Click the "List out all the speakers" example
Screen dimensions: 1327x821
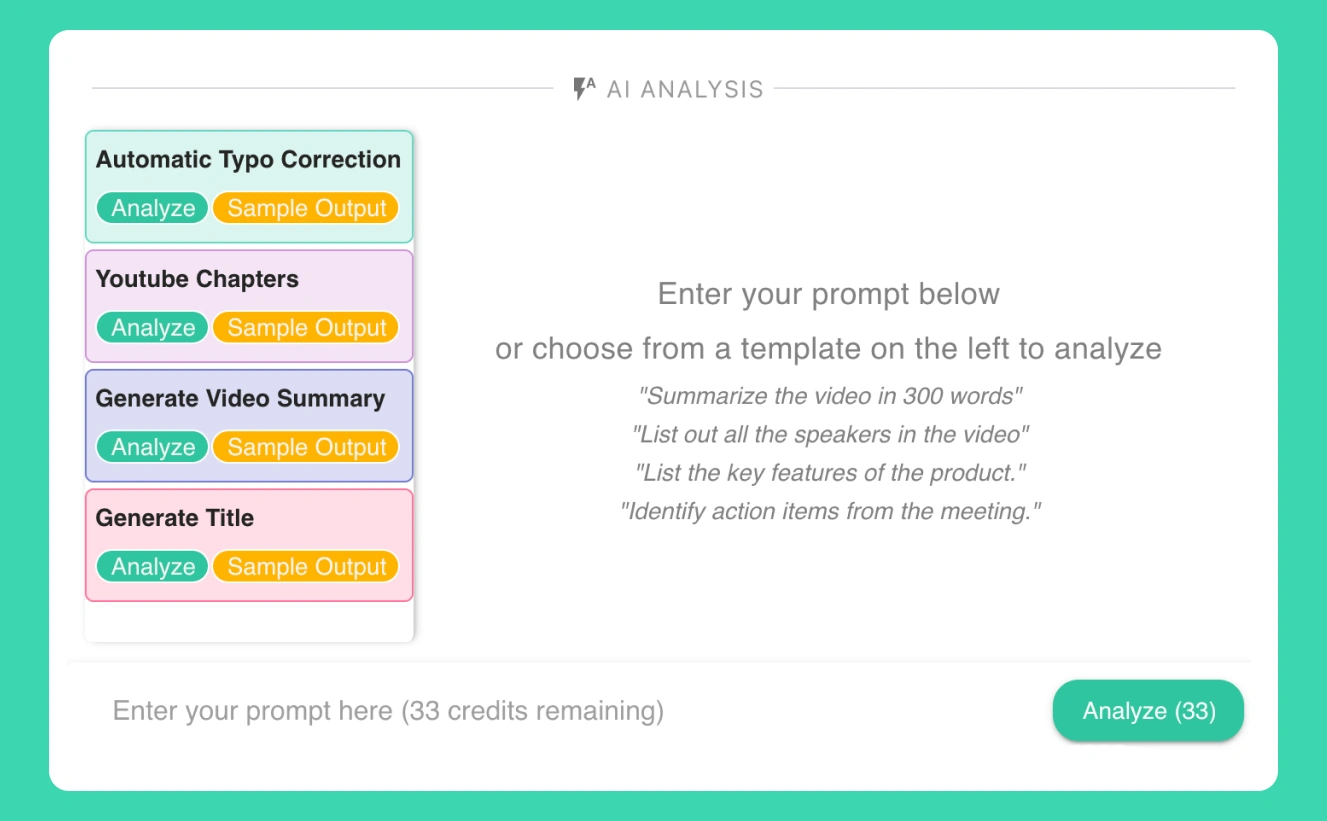pyautogui.click(x=830, y=435)
